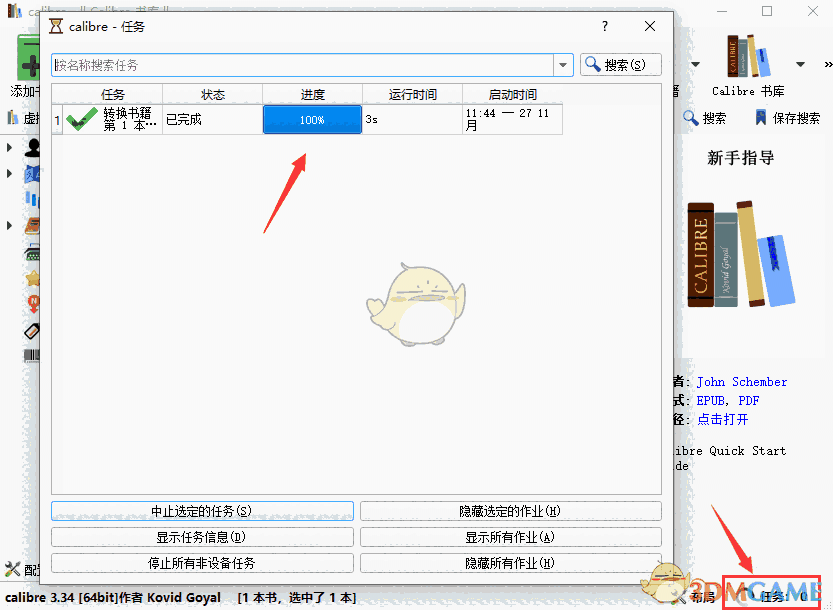
Task: Open the John Schember author link
Action: tap(742, 381)
